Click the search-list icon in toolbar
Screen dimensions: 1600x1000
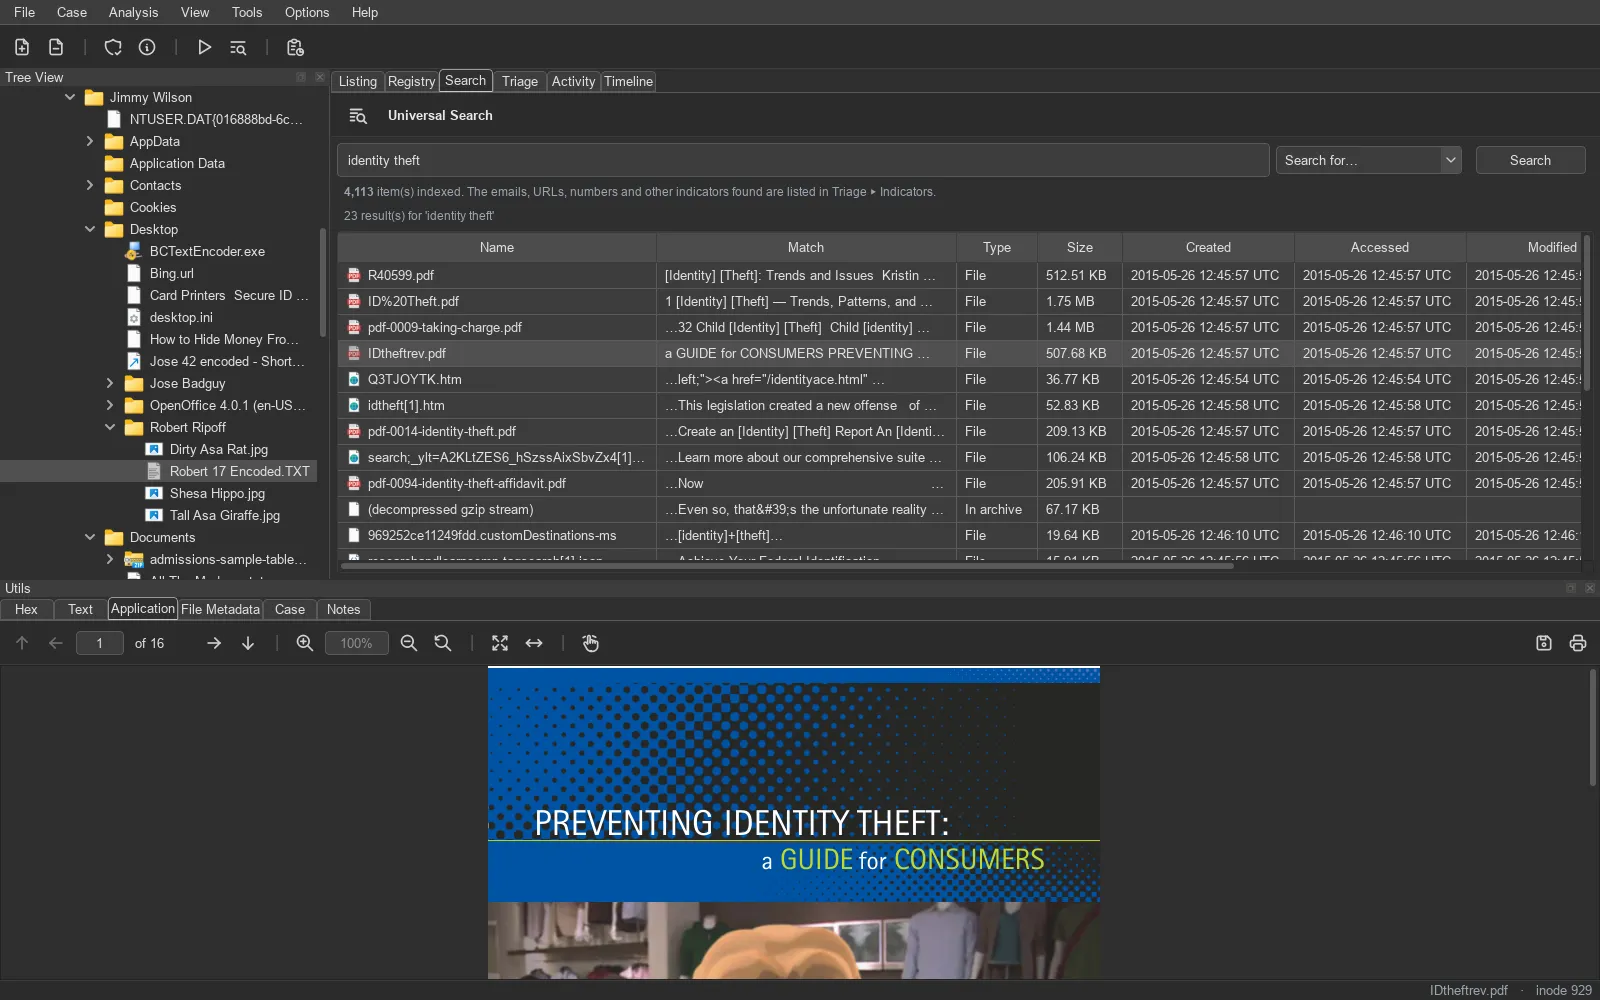point(238,47)
